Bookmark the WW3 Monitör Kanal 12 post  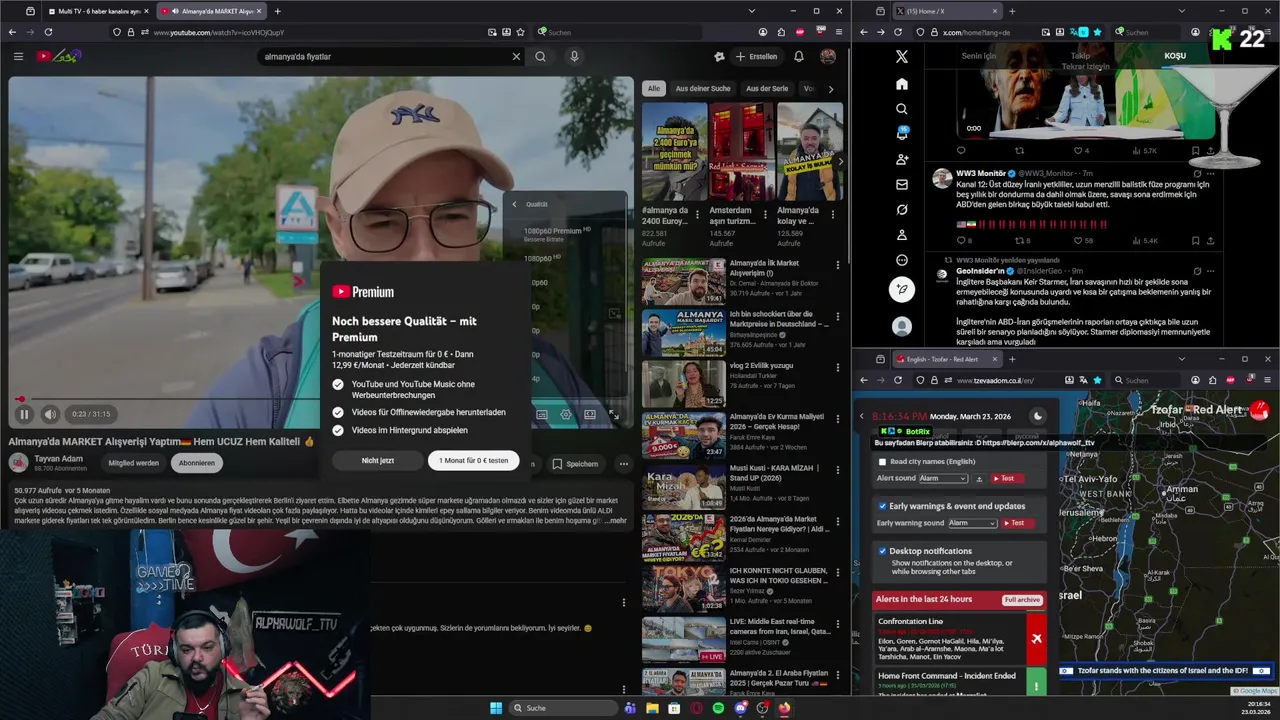1195,240
